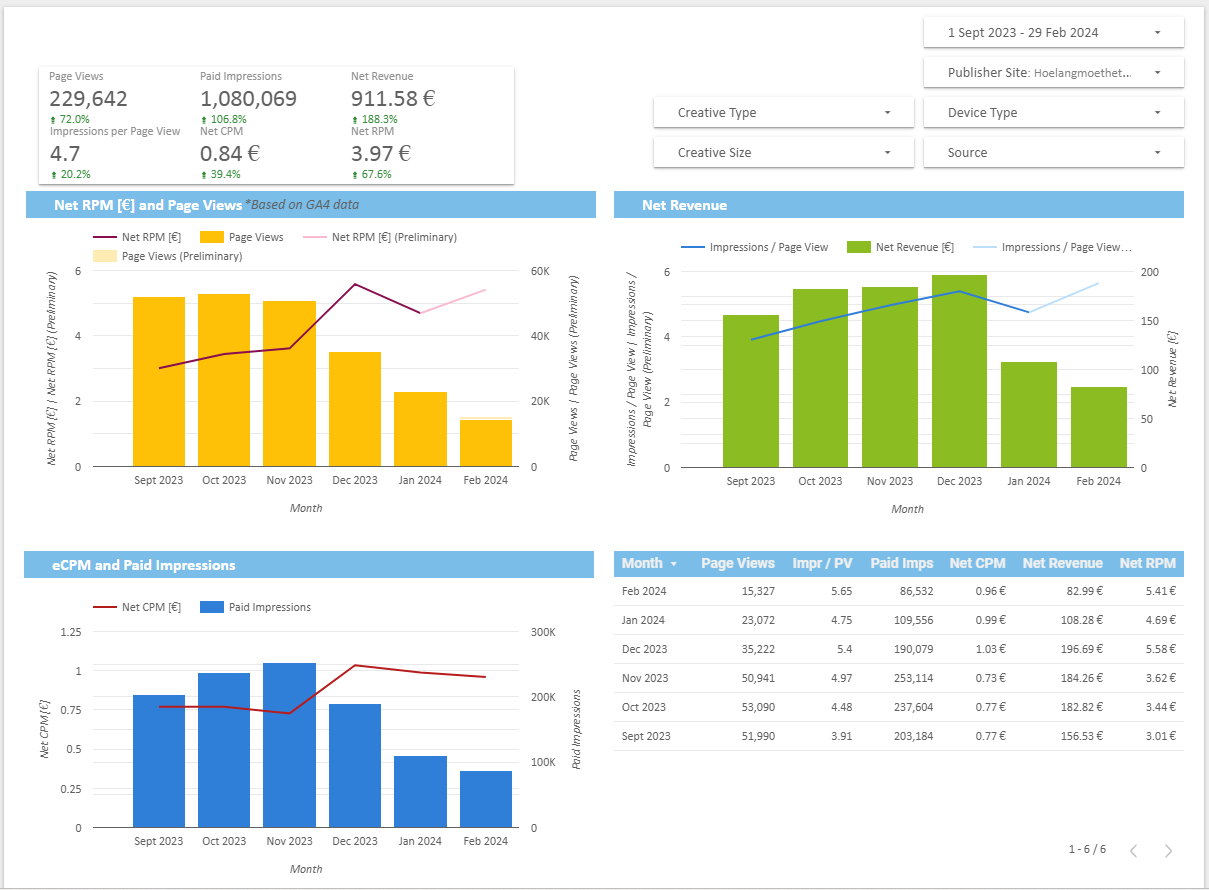Toggle green Net Revenue [€] legend item
1209x890 pixels.
[x=900, y=247]
